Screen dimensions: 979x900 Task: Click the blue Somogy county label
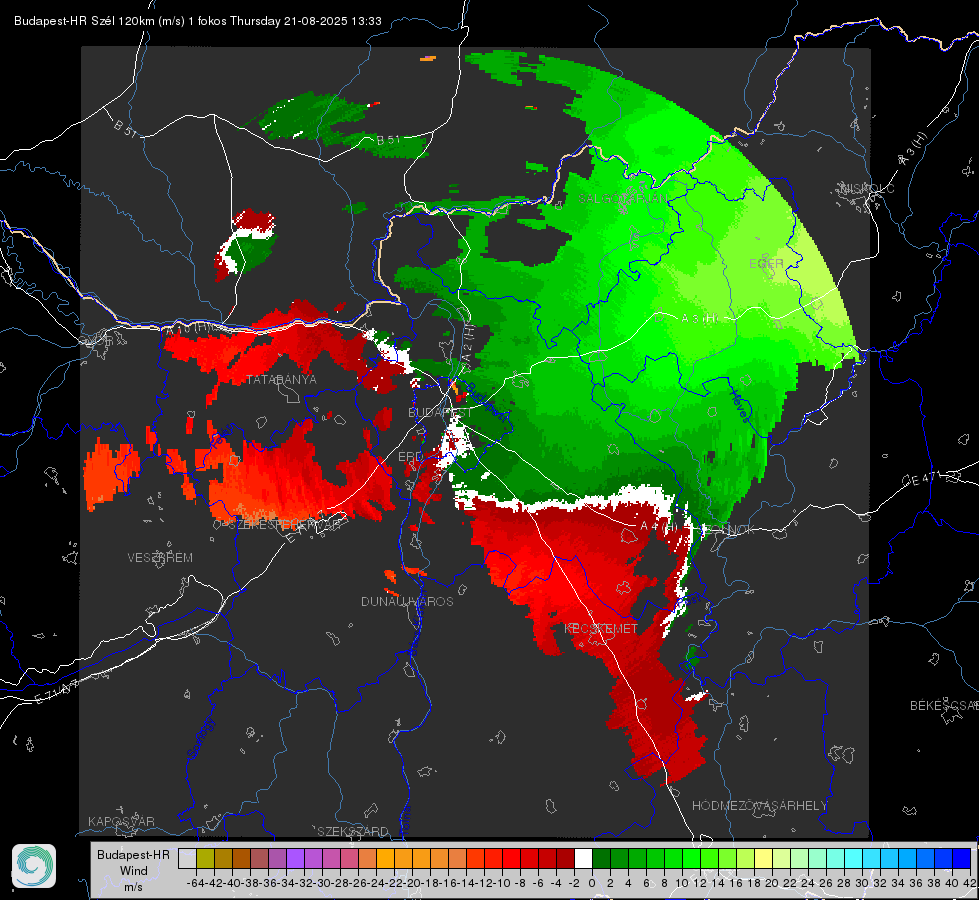[x=200, y=737]
